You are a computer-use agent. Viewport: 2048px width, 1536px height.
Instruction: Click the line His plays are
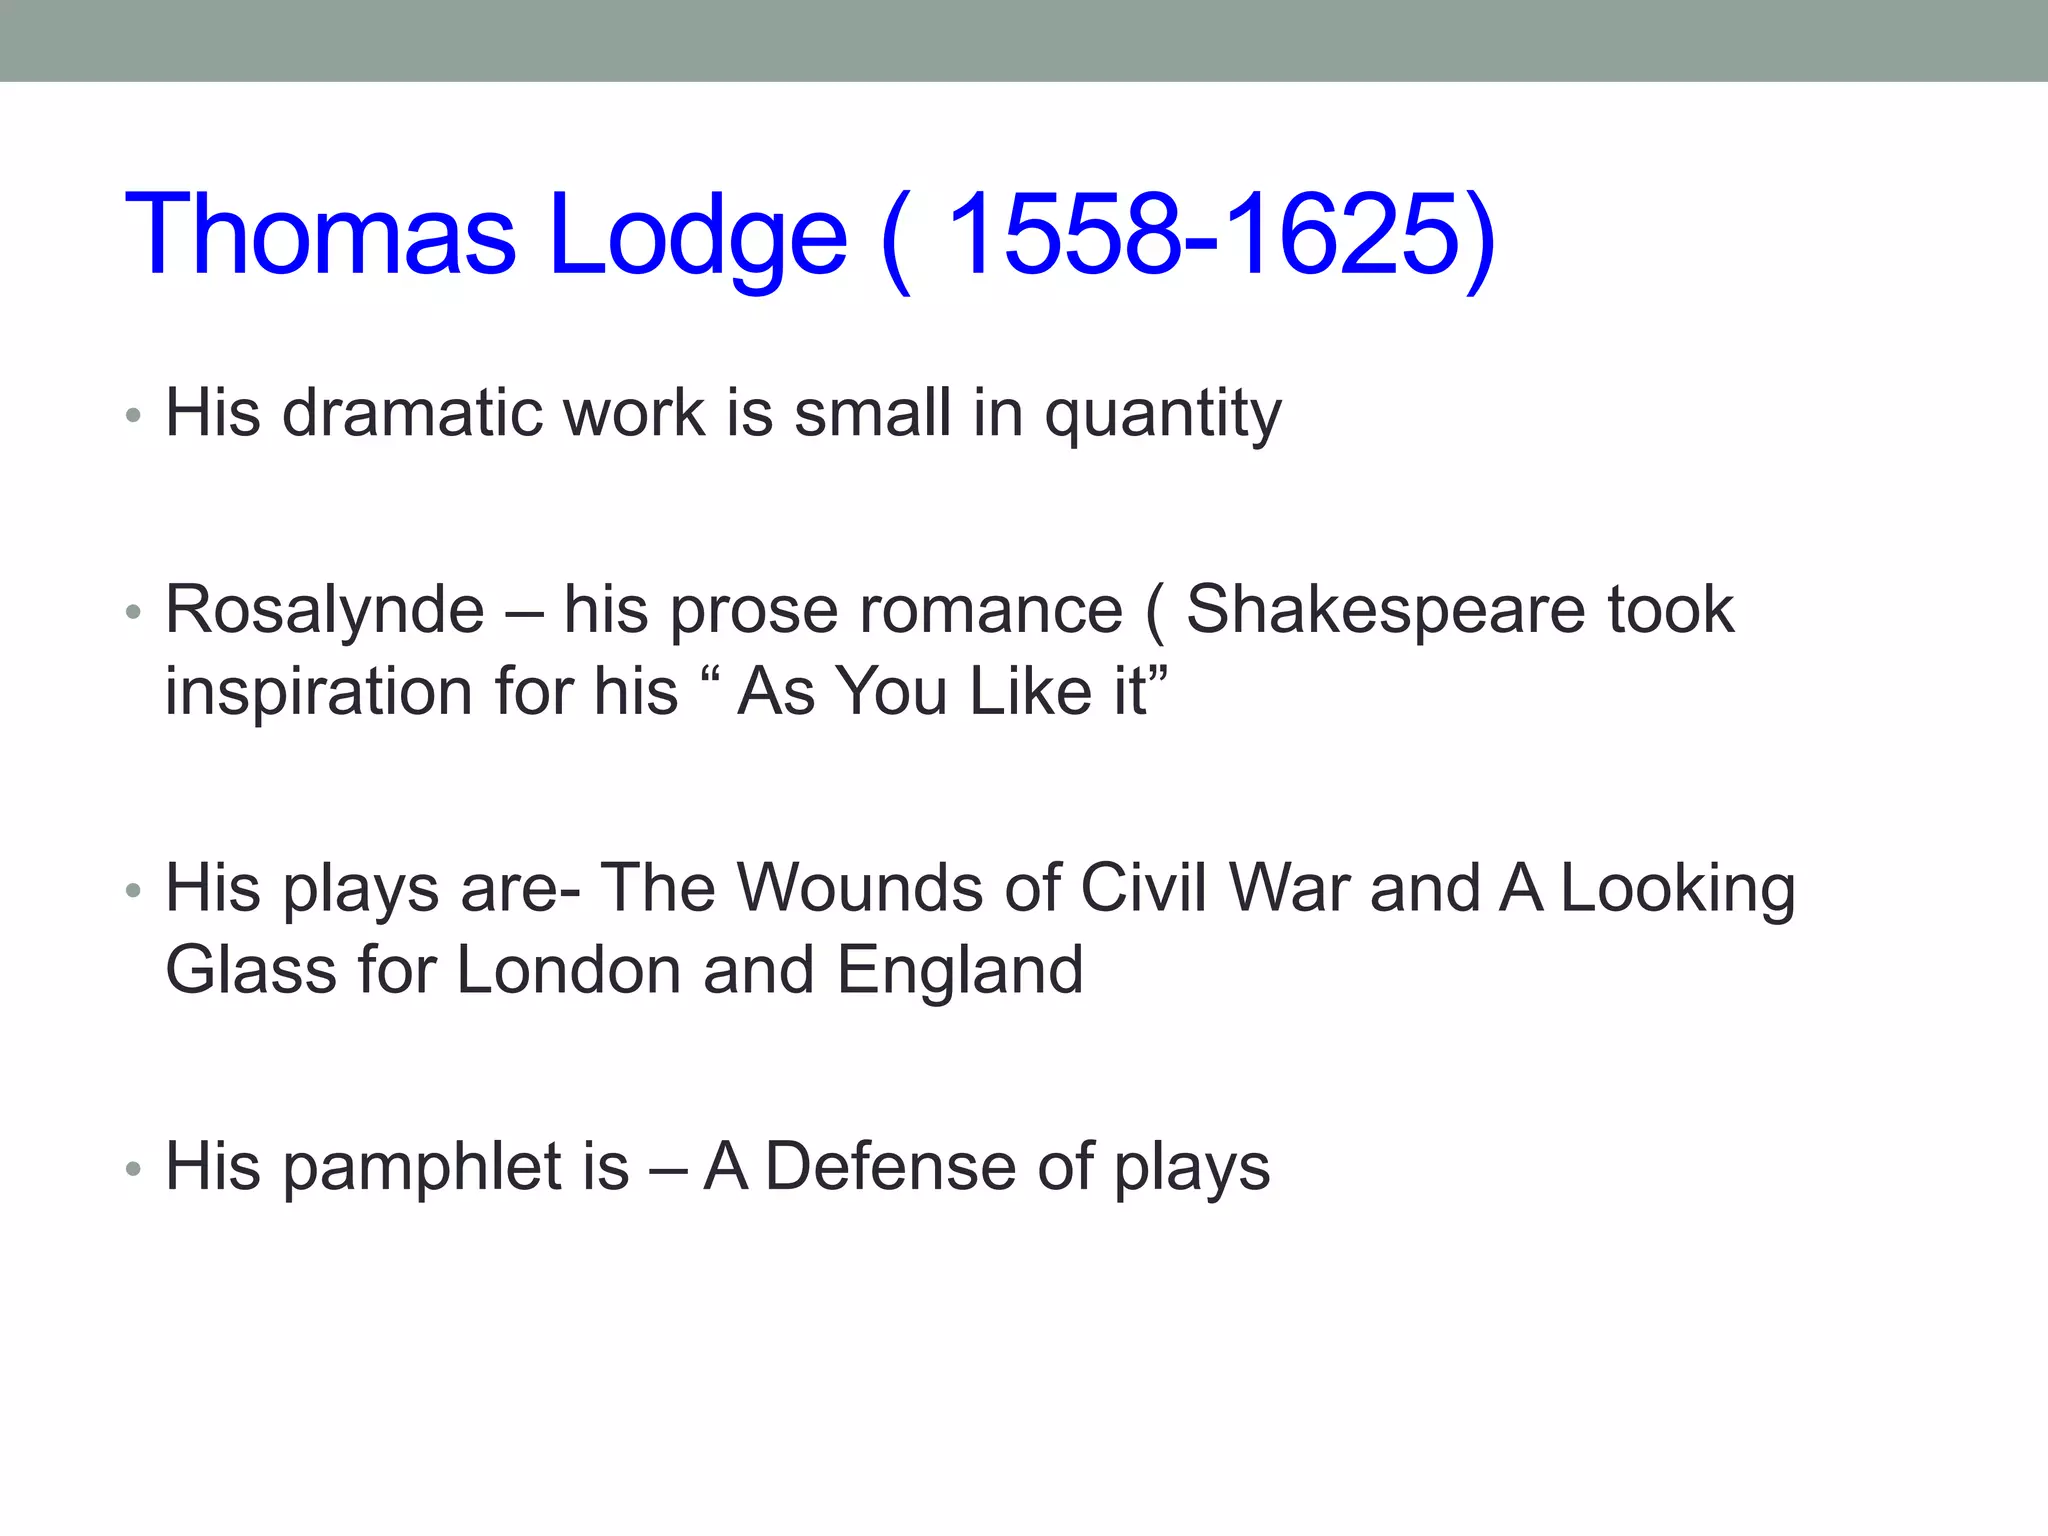click(x=372, y=890)
